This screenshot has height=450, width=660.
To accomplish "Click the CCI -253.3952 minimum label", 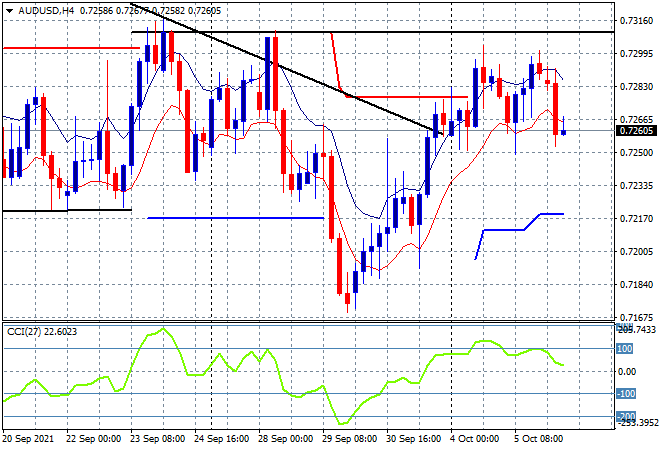I will [637, 423].
